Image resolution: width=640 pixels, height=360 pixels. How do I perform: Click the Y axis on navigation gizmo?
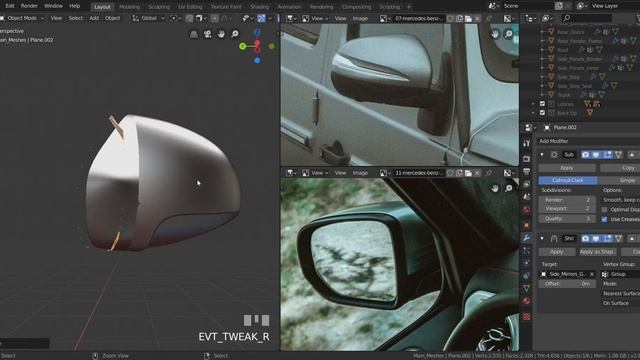click(x=242, y=47)
